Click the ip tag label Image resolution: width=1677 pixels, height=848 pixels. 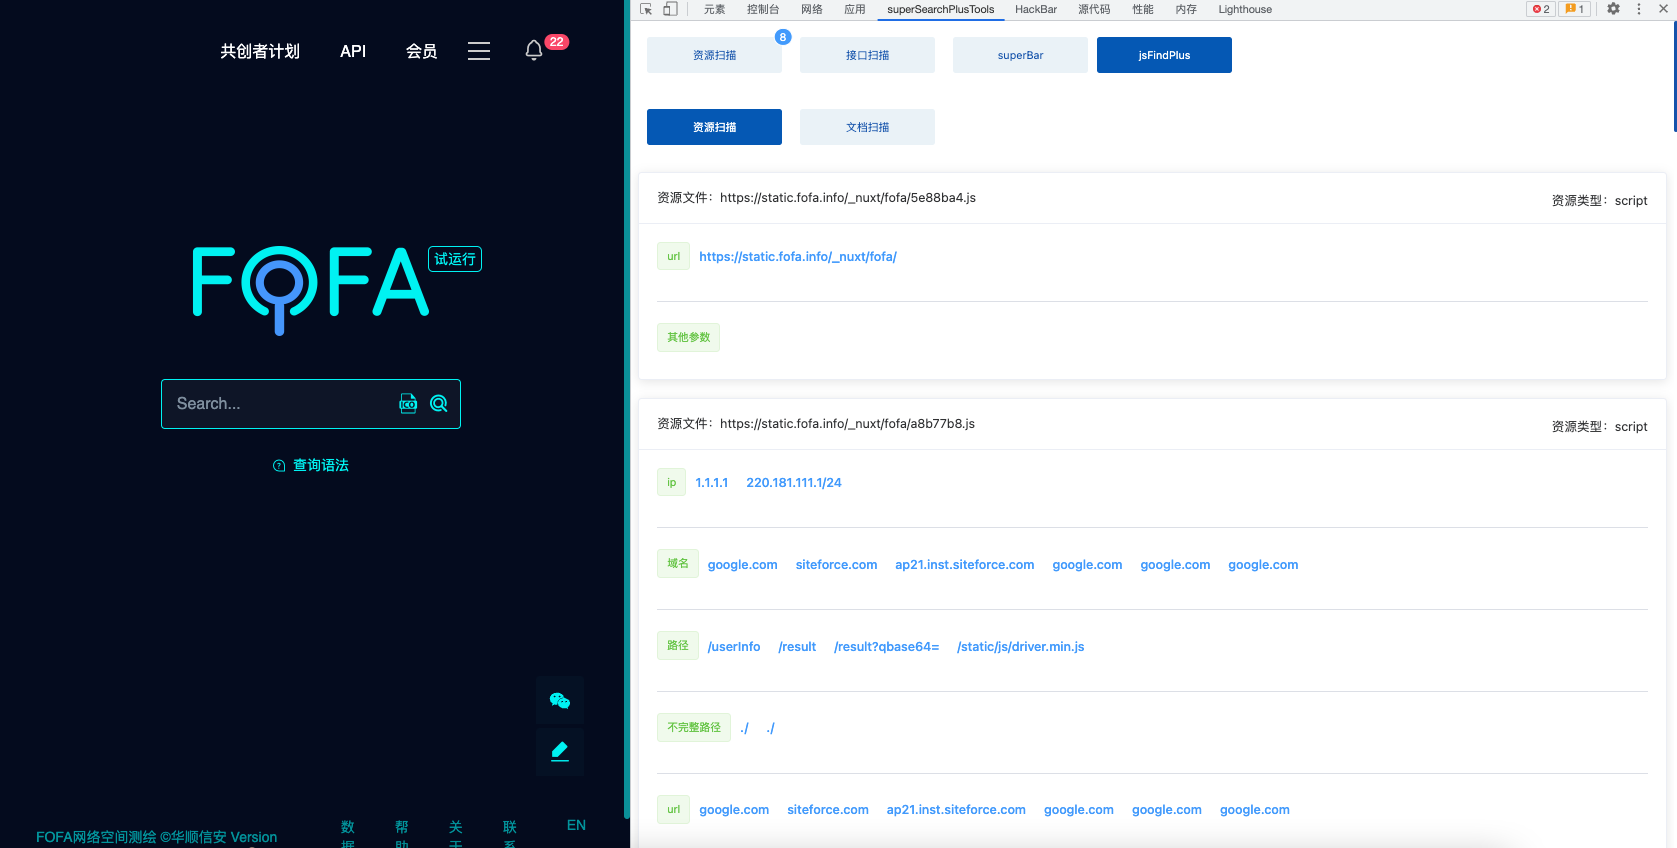coord(672,482)
